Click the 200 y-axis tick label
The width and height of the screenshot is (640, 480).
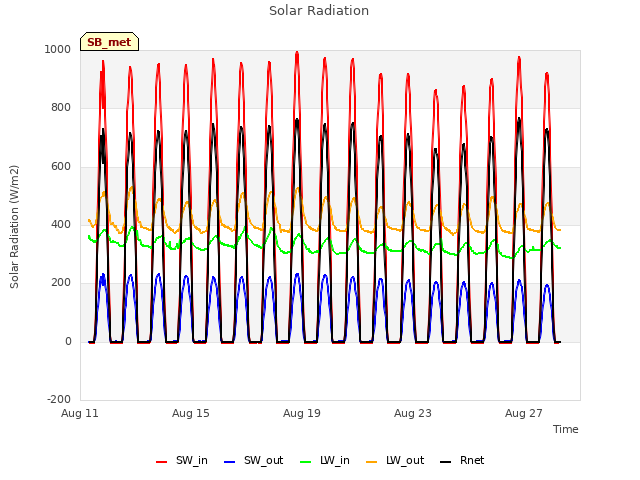pos(61,282)
